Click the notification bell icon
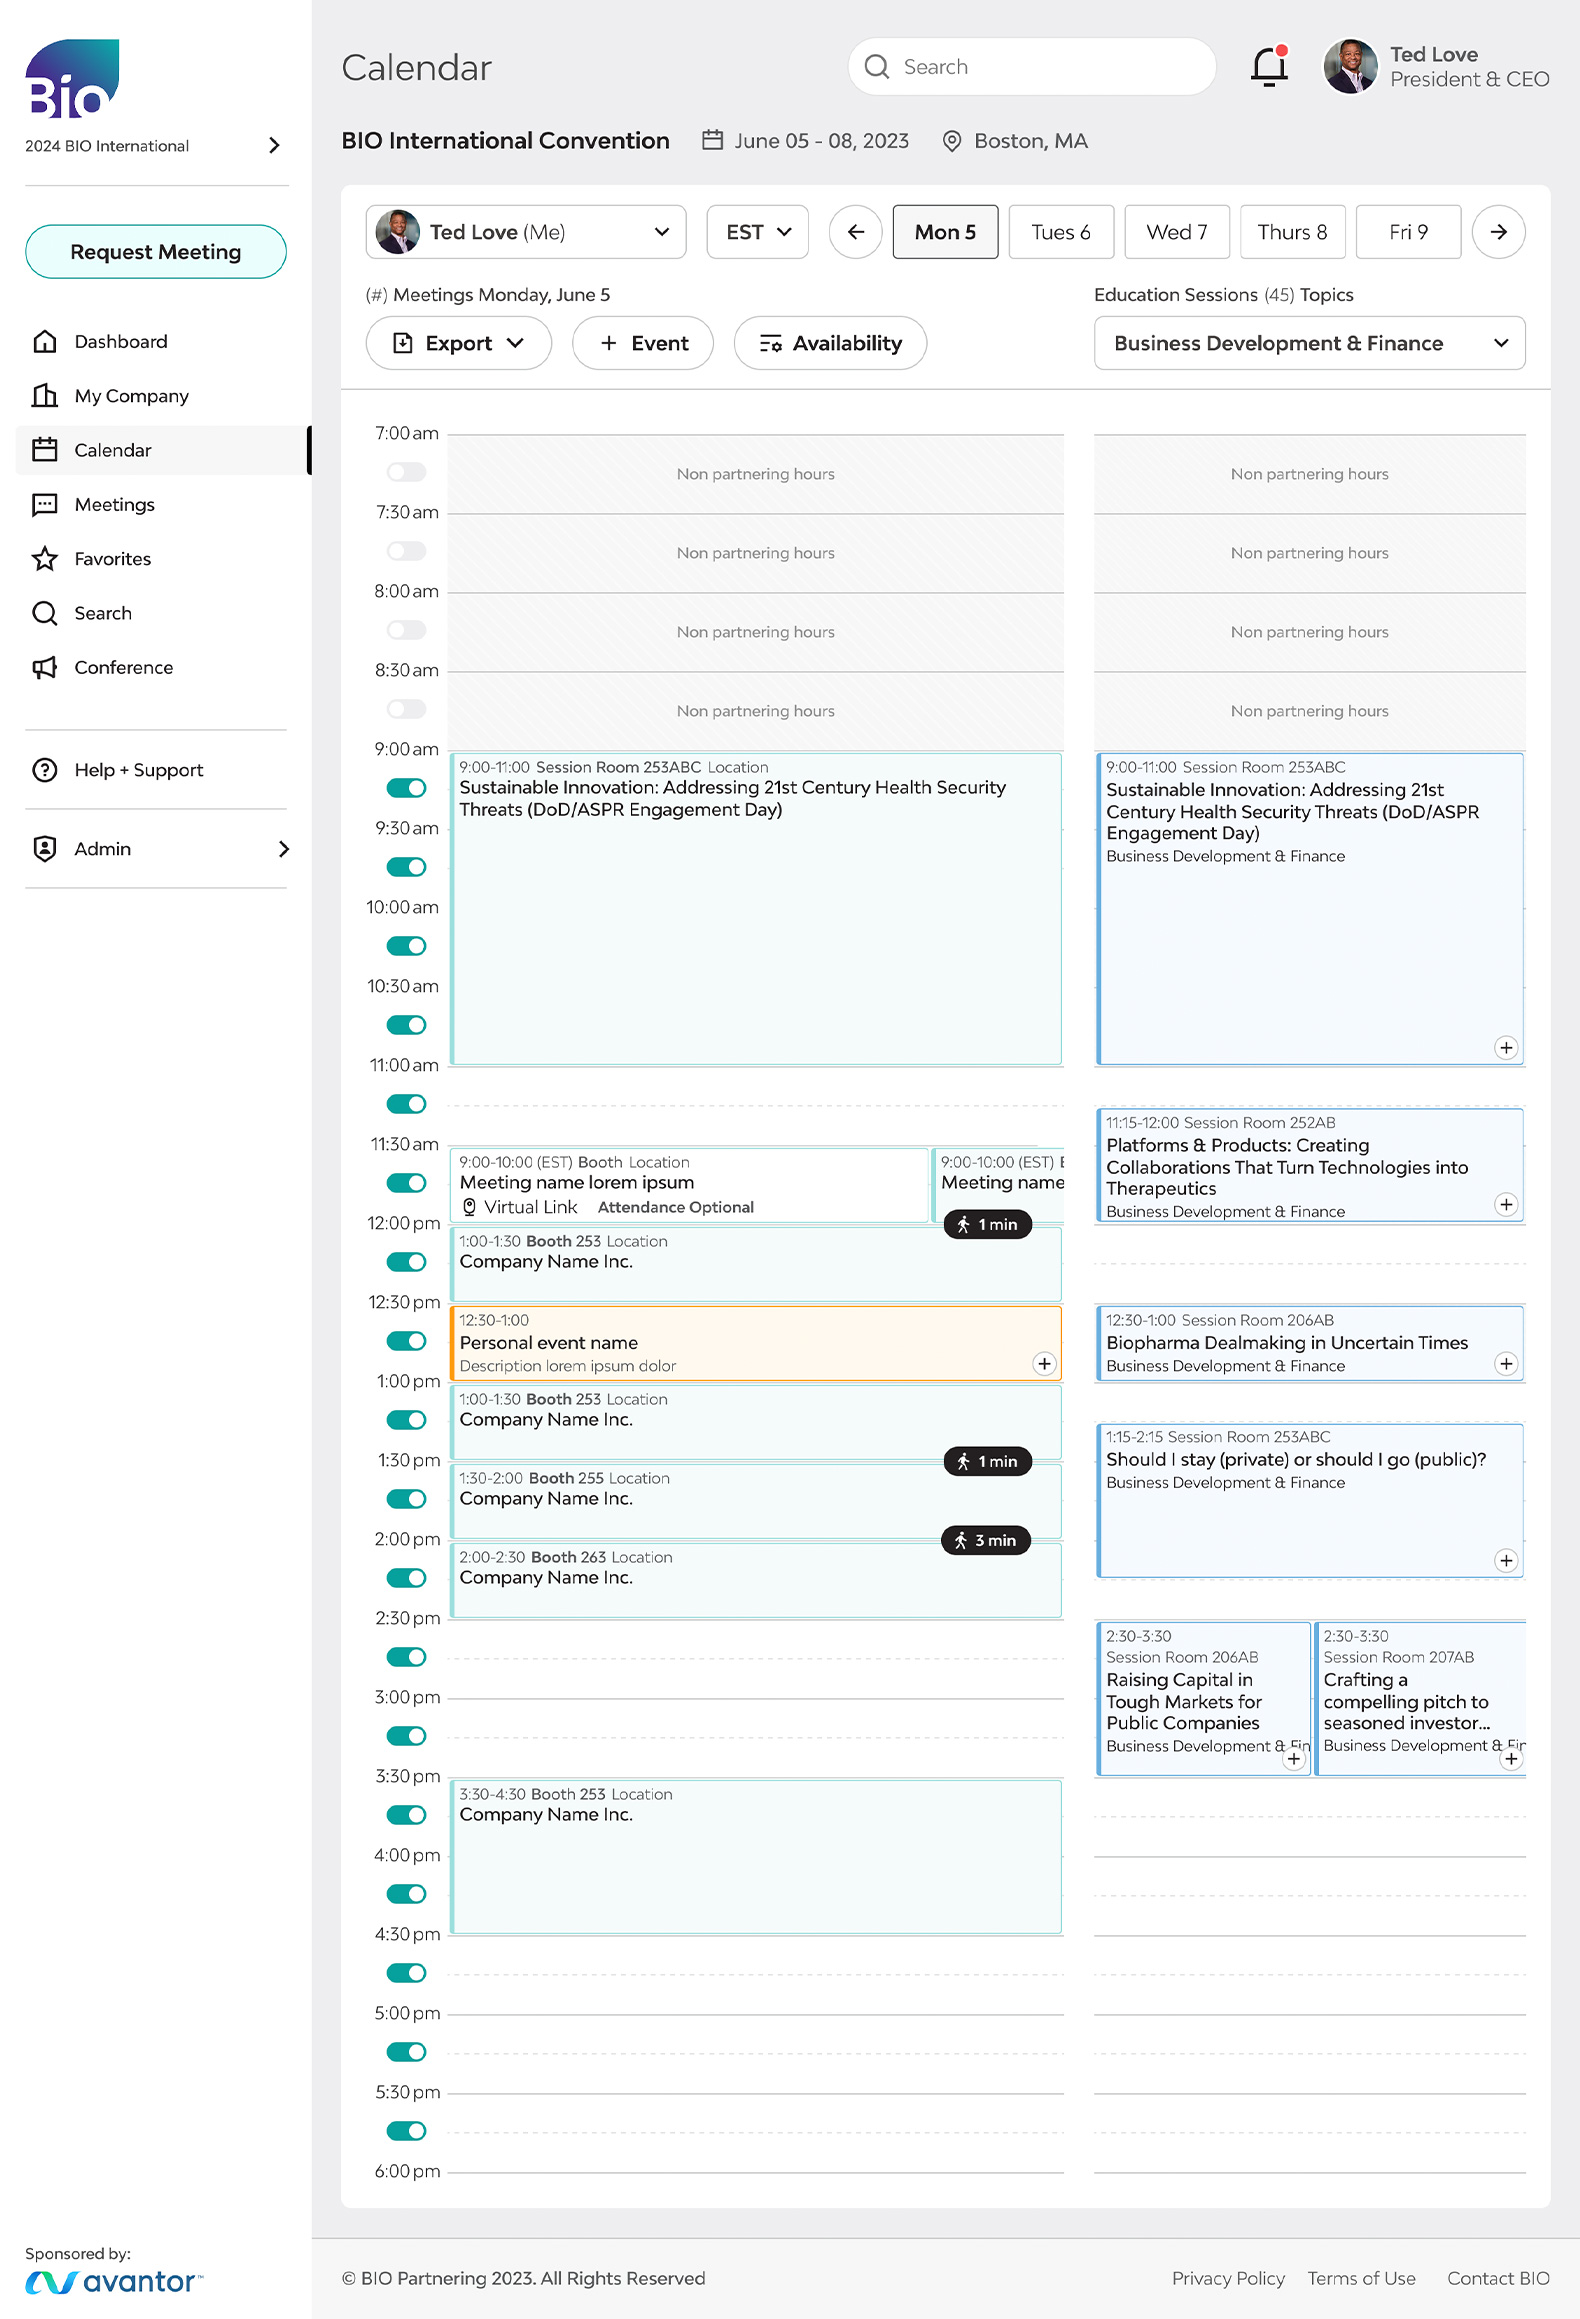 point(1269,67)
